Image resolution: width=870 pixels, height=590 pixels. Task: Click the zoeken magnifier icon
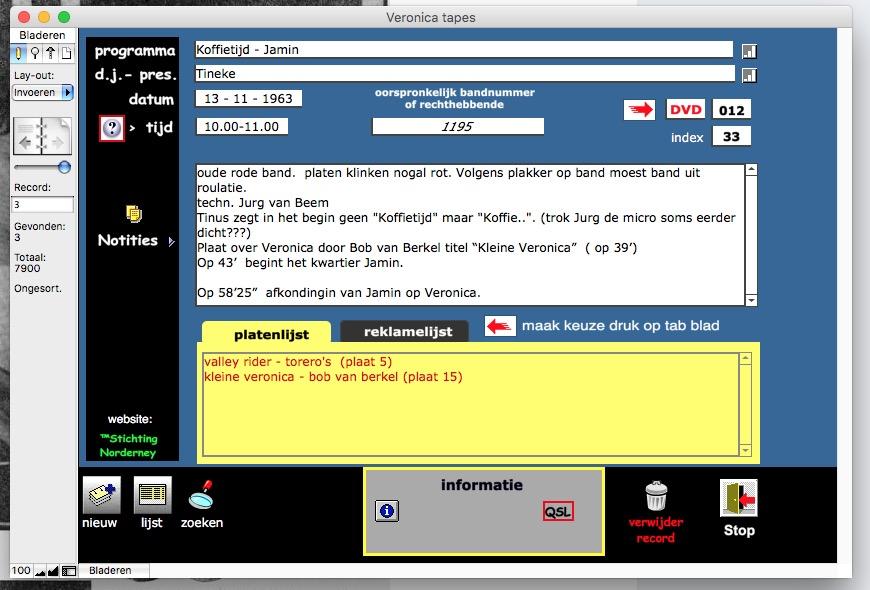(x=202, y=495)
